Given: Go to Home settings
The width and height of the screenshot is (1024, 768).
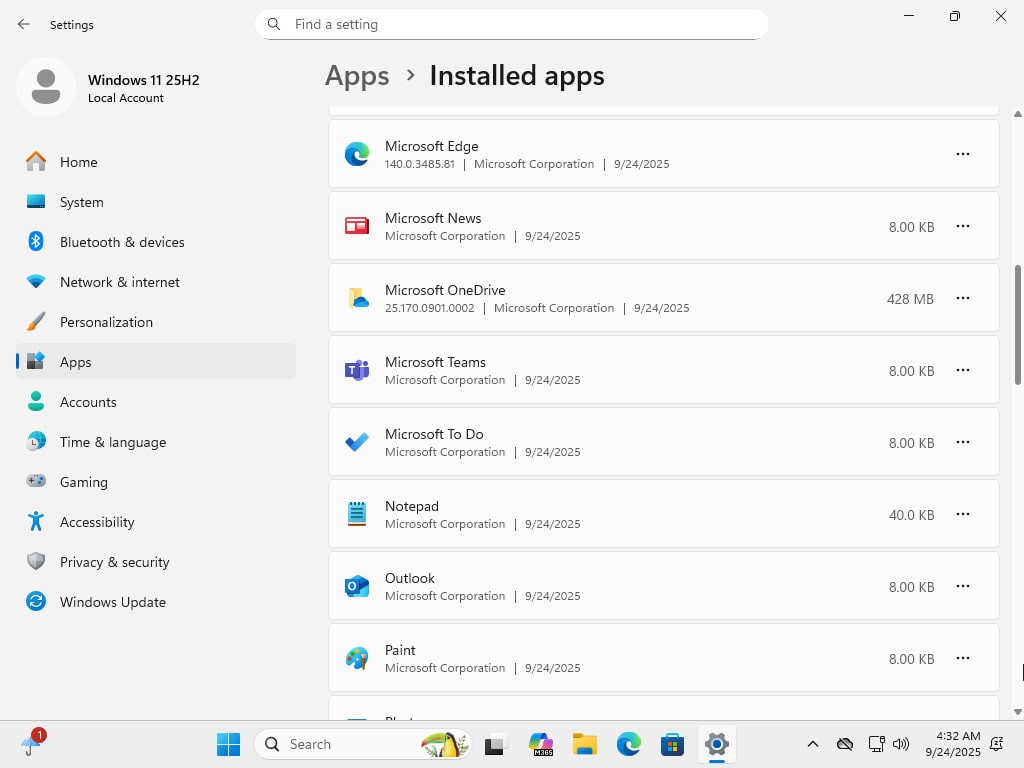Looking at the screenshot, I should 156,162.
